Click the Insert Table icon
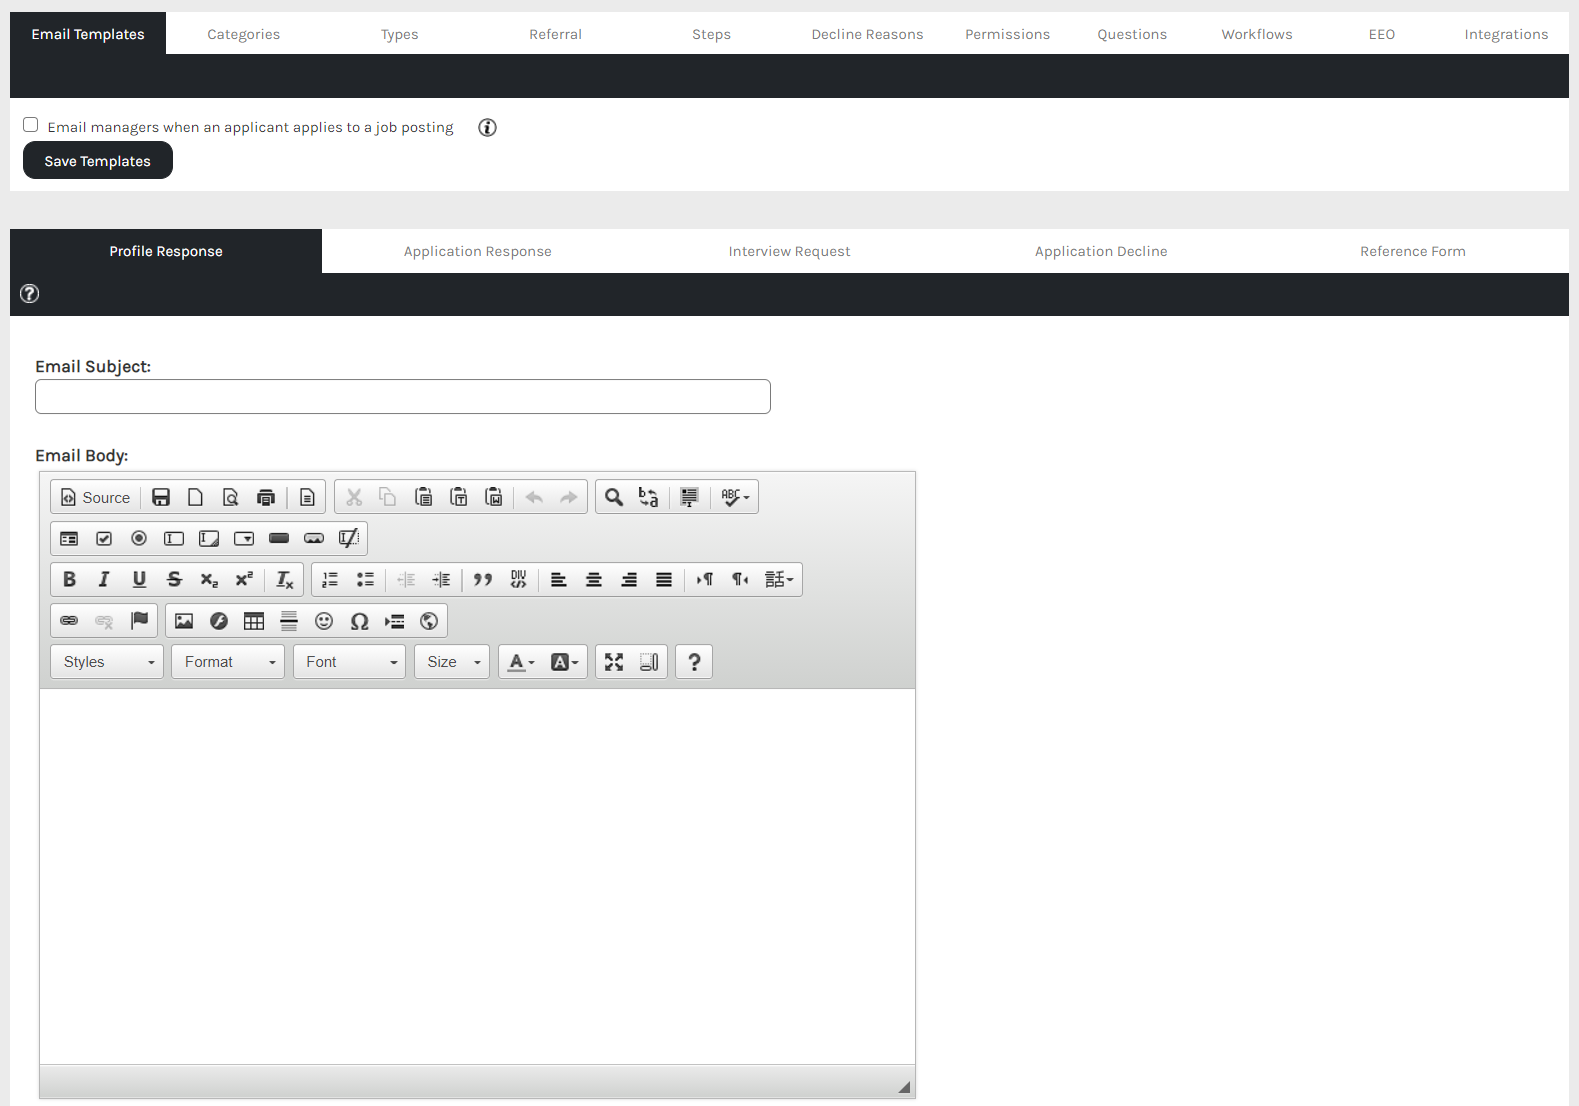The width and height of the screenshot is (1579, 1106). point(254,621)
